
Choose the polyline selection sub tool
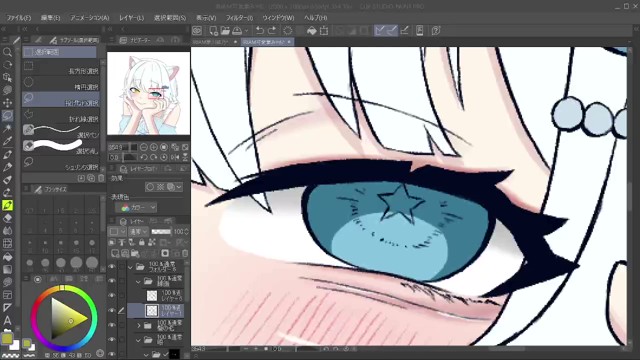point(61,115)
